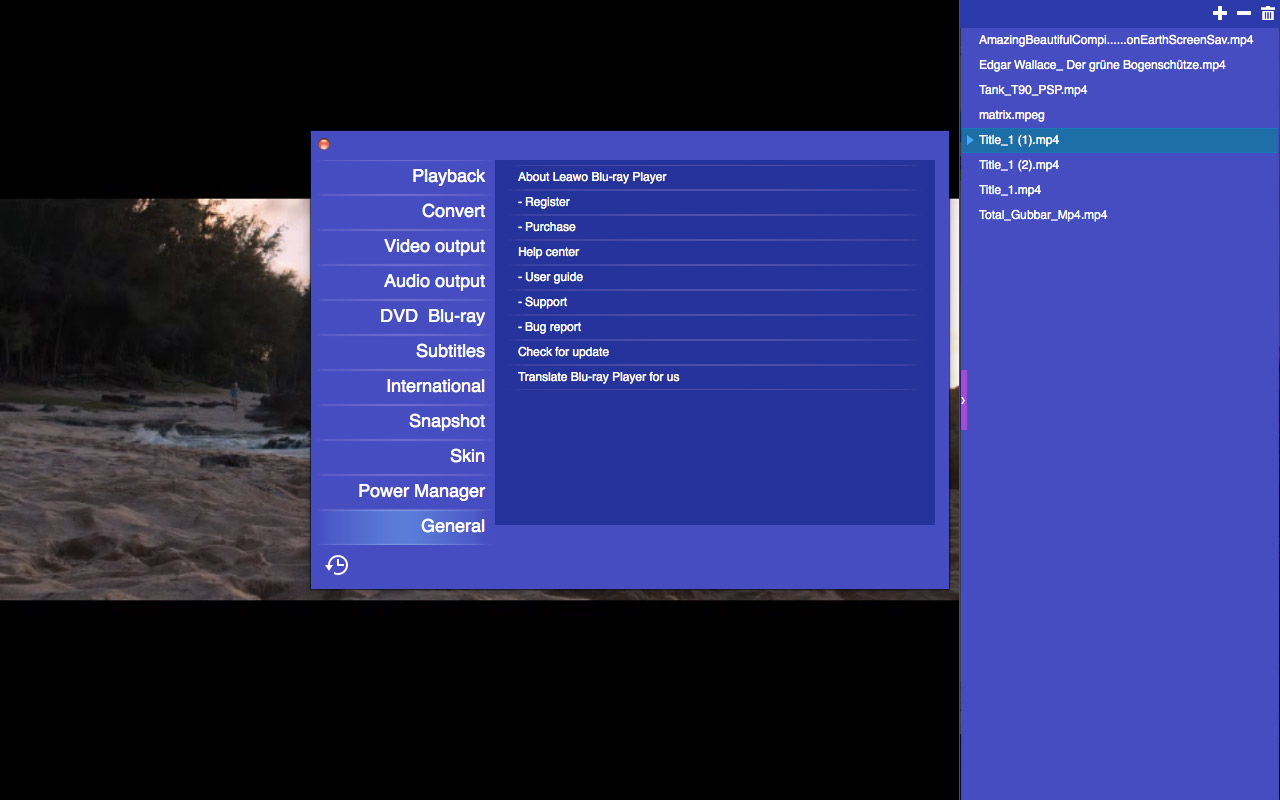The image size is (1280, 800).
Task: Click the playing indicator beside Title_1 (1).mp4
Action: (970, 140)
